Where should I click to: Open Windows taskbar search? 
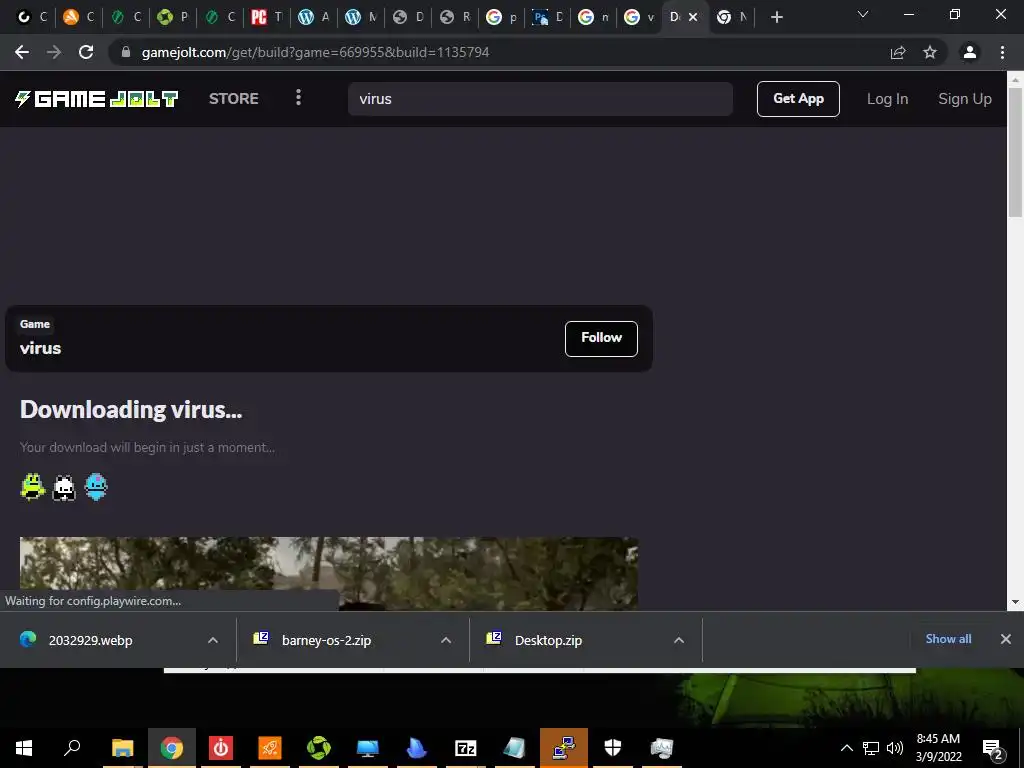point(72,748)
